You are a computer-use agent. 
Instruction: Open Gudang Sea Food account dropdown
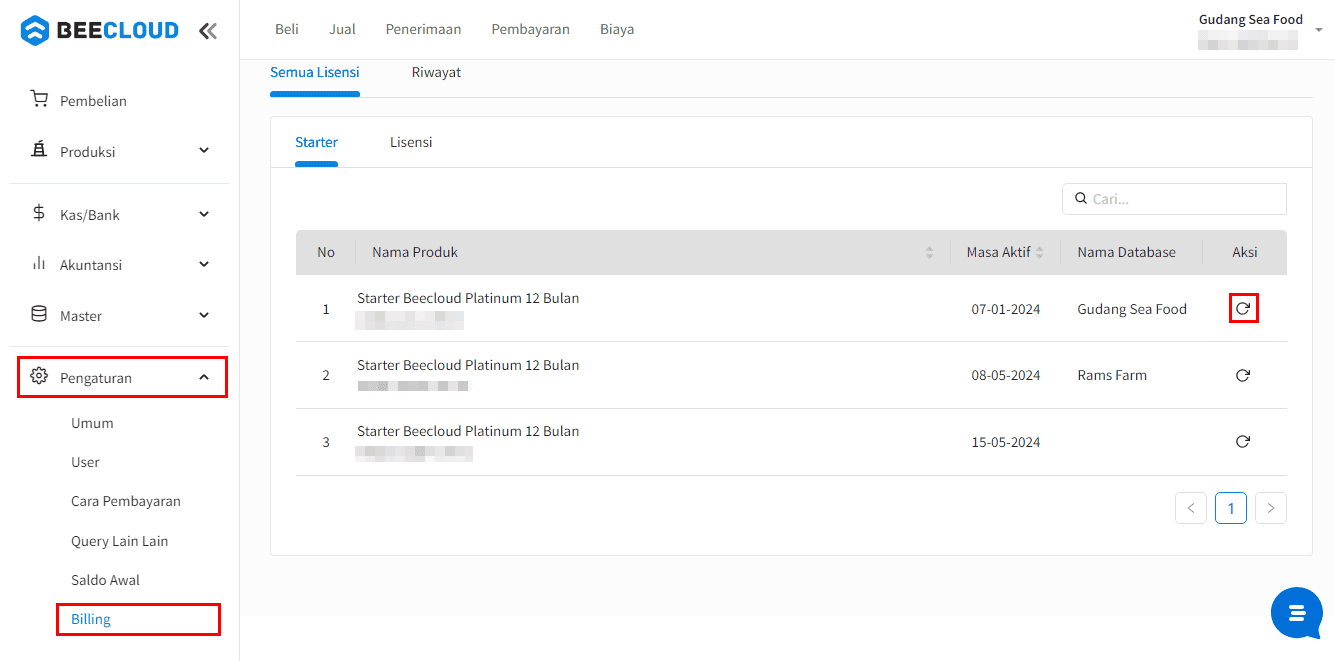click(1260, 30)
